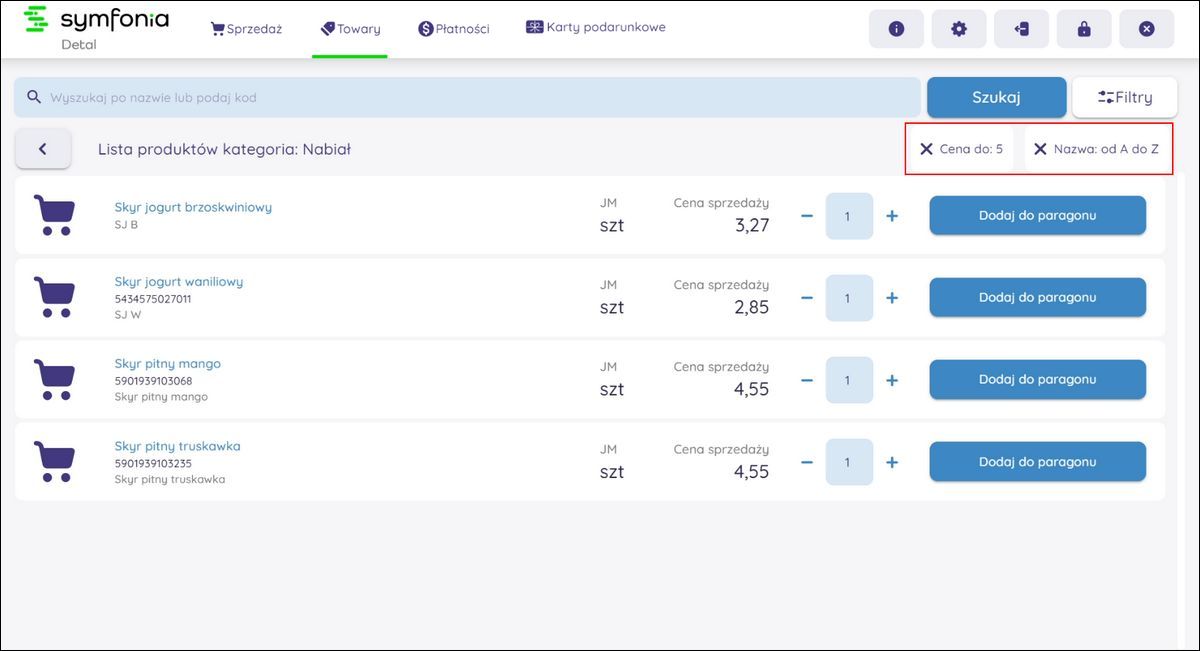1200x651 pixels.
Task: Click price 2,85
Action: click(x=752, y=307)
